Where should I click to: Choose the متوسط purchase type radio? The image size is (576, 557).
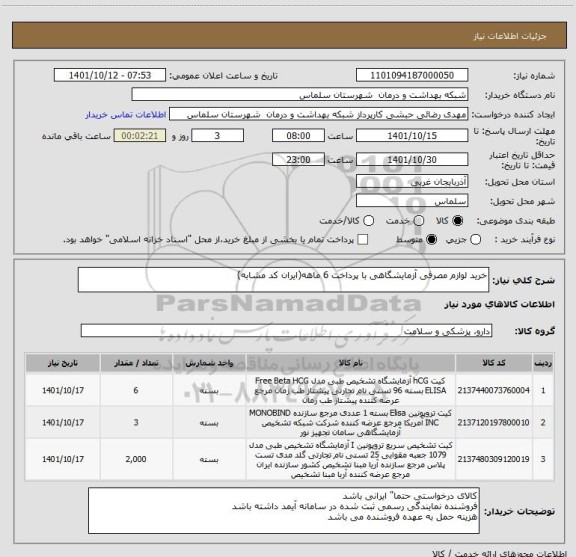point(431,240)
